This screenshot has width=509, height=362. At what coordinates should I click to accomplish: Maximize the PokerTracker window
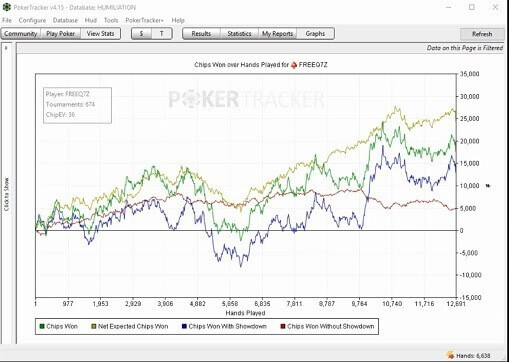coord(472,7)
